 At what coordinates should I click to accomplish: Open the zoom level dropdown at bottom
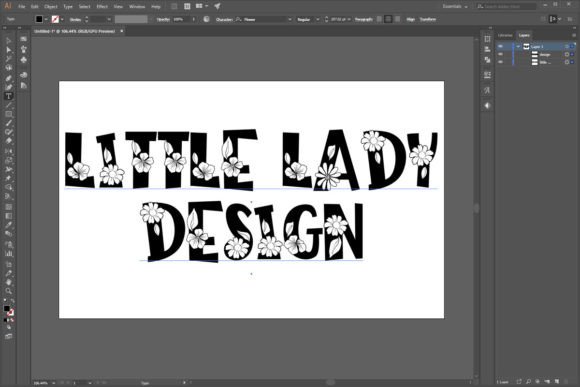(x=54, y=383)
